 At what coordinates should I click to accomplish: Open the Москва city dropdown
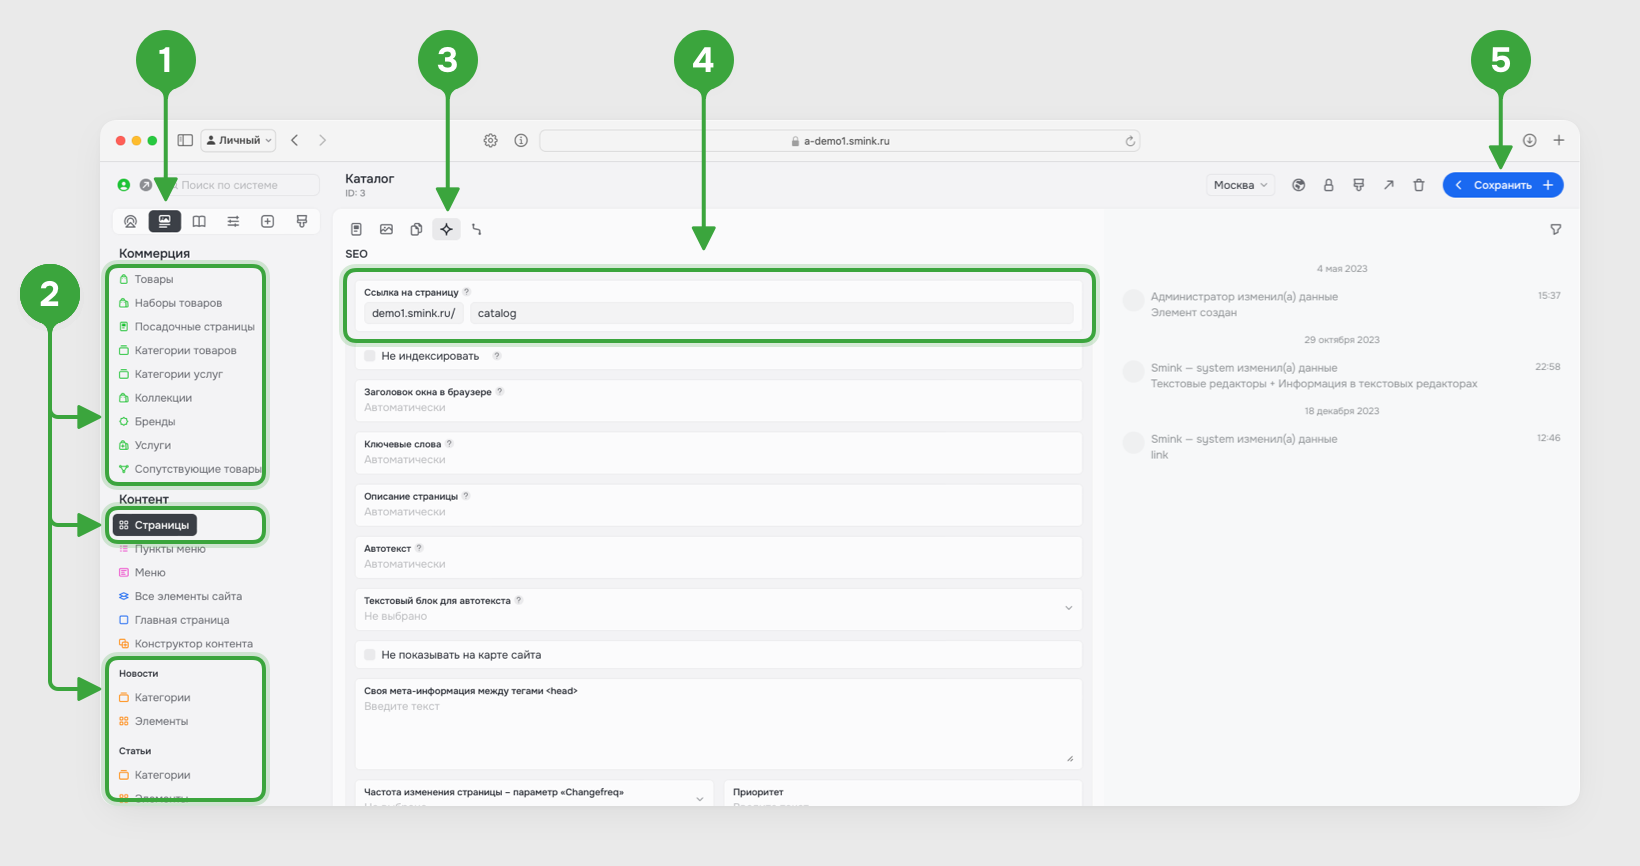pos(1240,185)
